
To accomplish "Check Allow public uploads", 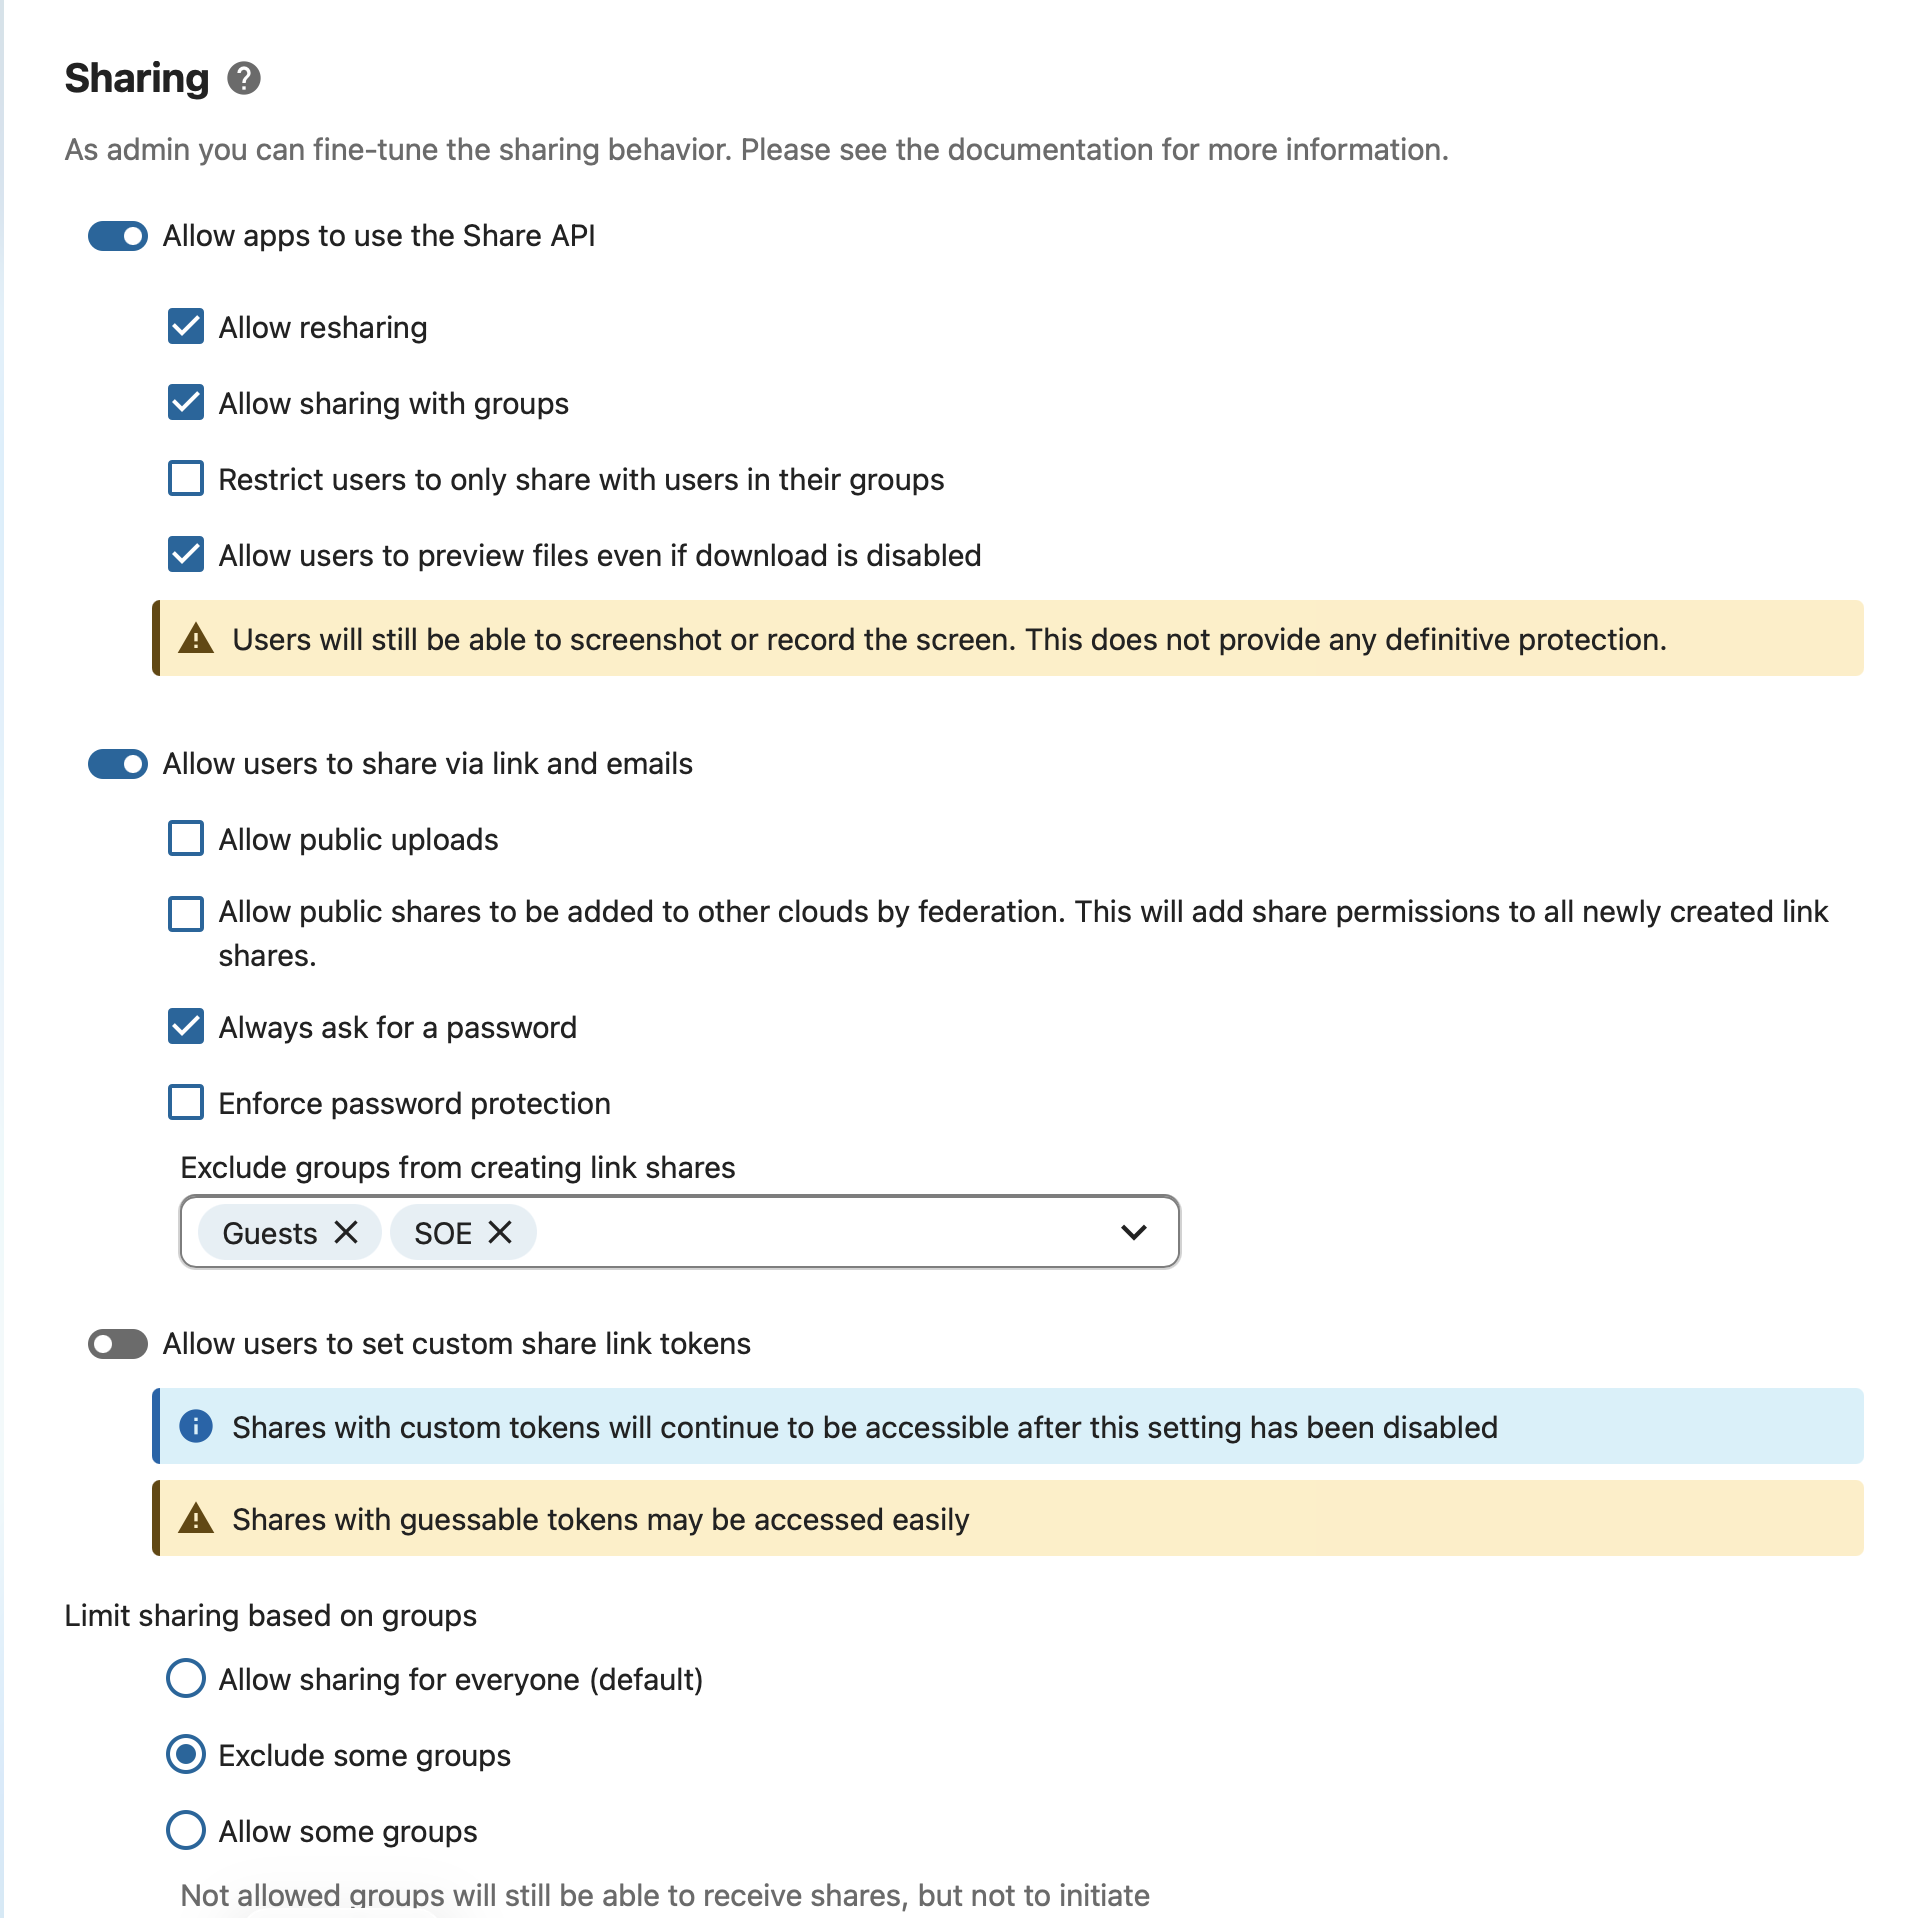I will point(186,839).
